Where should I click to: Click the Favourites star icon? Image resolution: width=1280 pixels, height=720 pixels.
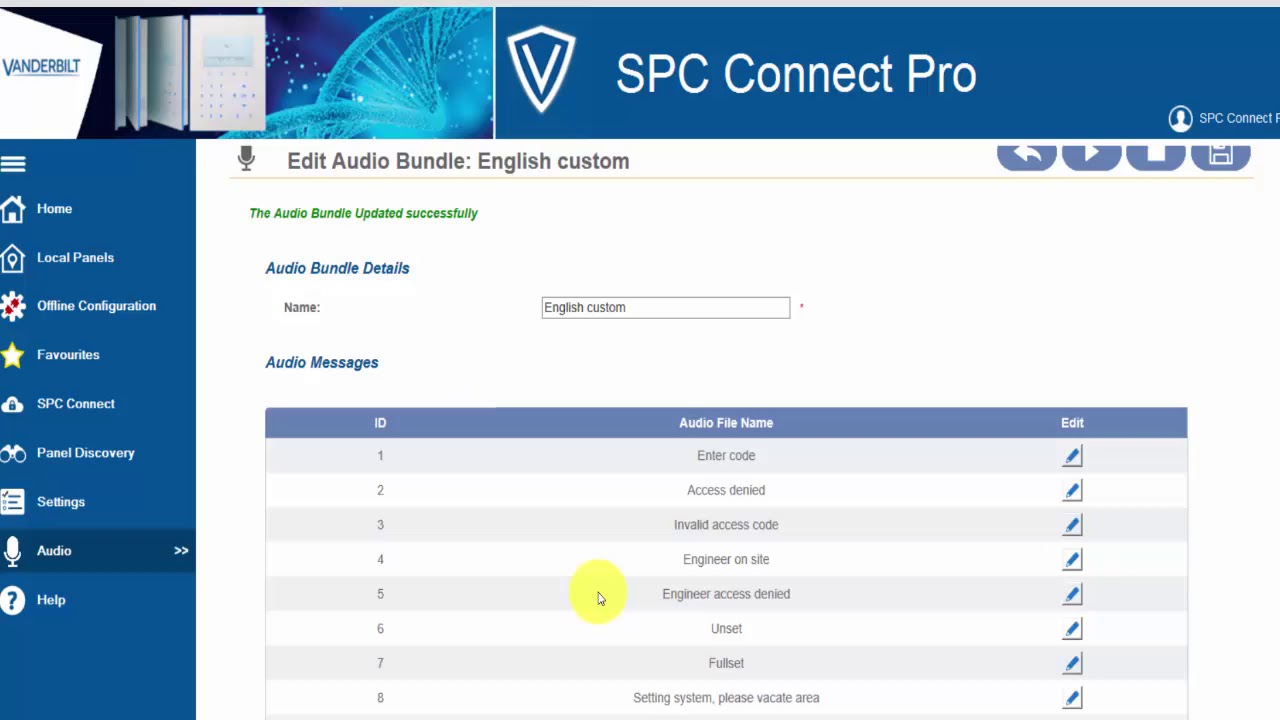13,355
